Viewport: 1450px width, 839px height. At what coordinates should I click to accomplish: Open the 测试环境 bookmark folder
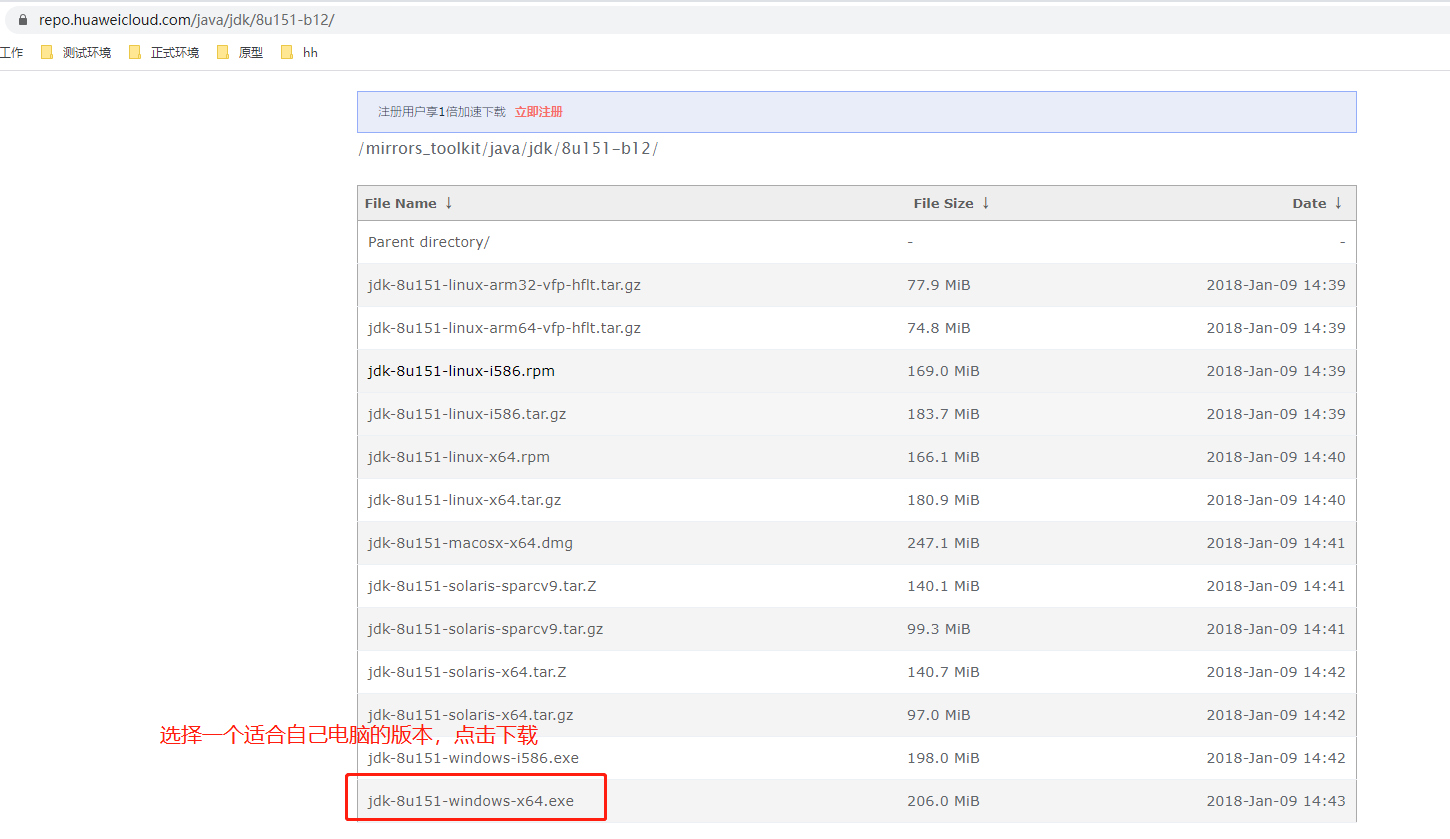(x=76, y=53)
